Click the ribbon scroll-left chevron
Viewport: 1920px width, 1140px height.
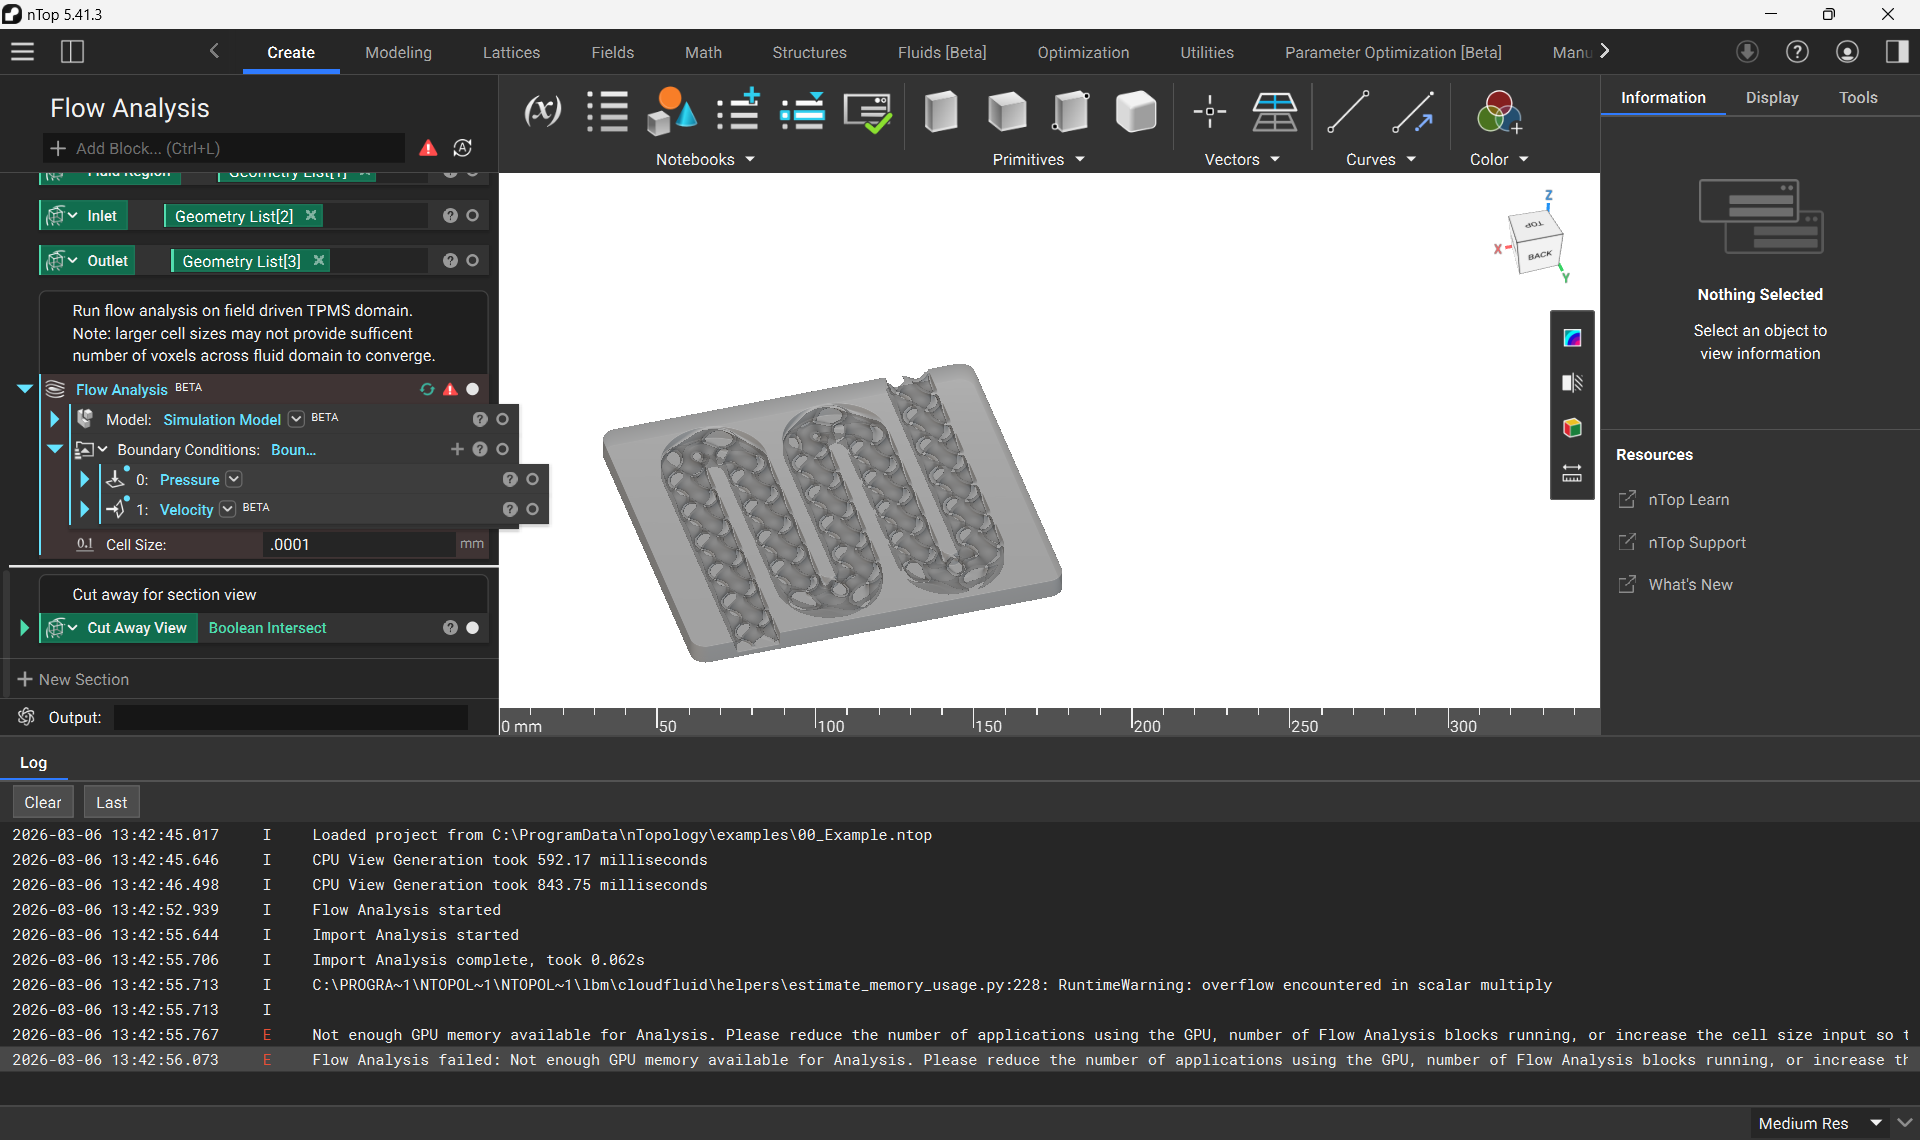[214, 51]
